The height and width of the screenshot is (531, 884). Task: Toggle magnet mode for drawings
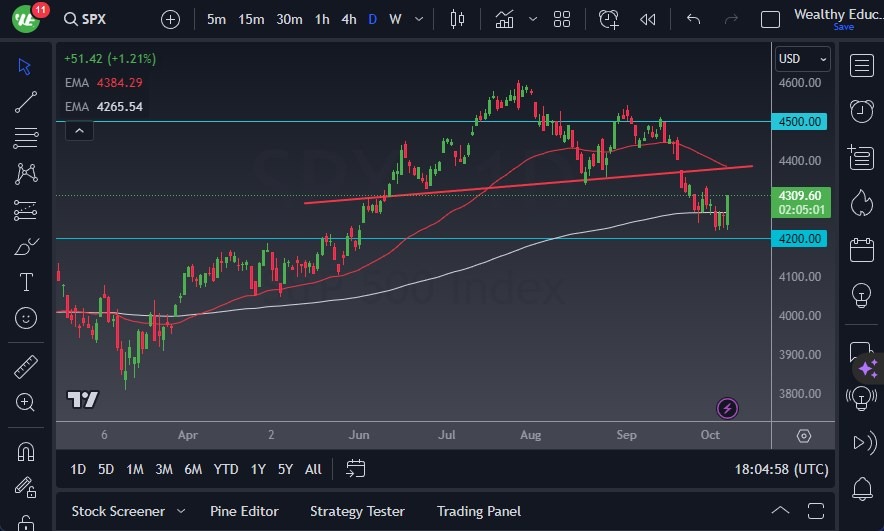(x=26, y=451)
